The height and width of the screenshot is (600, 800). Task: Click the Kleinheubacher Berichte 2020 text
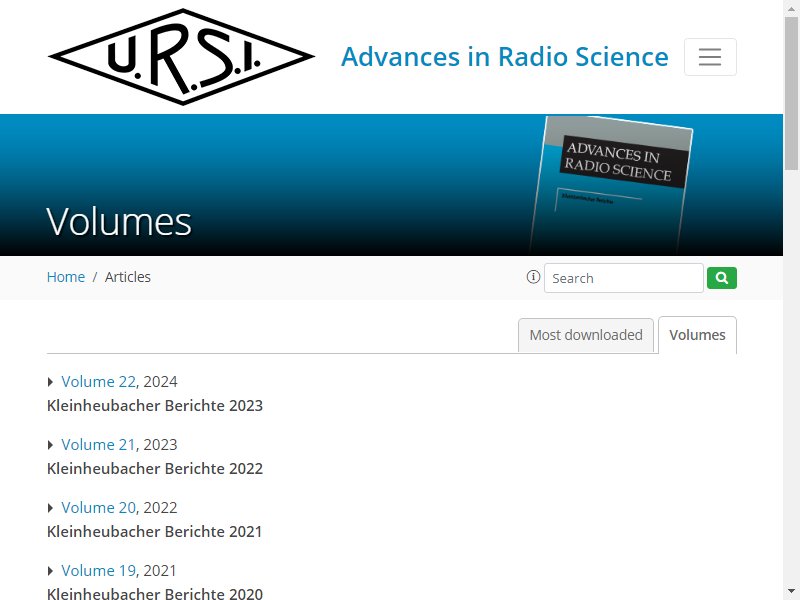point(155,593)
